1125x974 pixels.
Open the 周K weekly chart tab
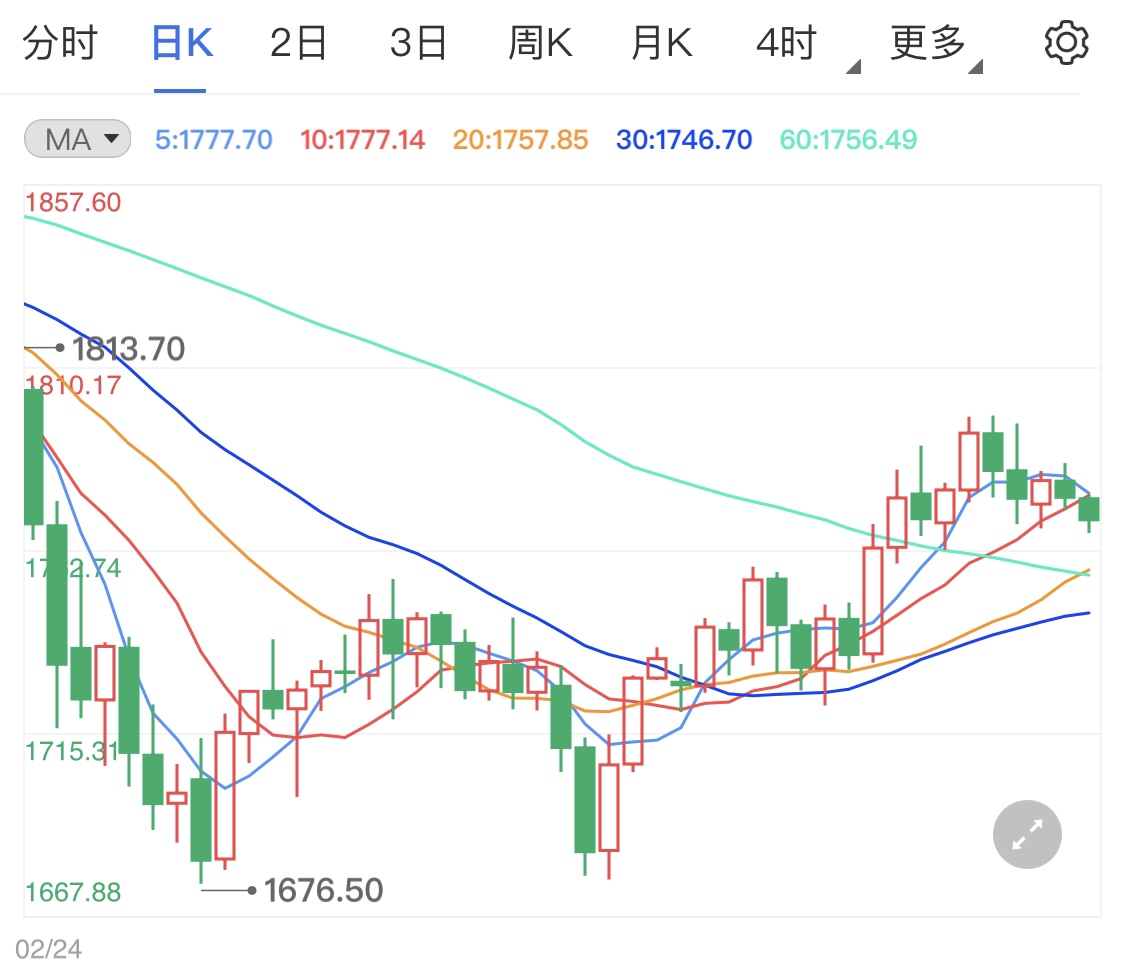(x=540, y=43)
